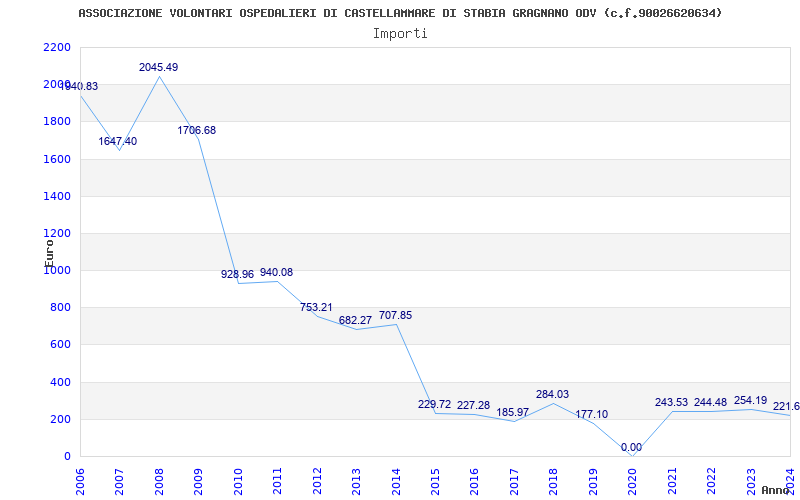Click the "Euro" y-axis title
The image size is (800, 500).
pyautogui.click(x=49, y=253)
